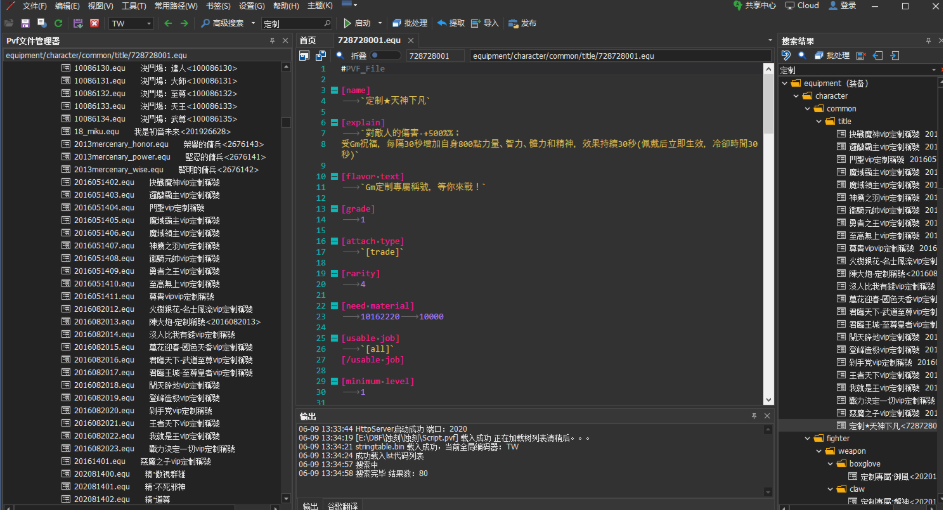Image resolution: width=943 pixels, height=510 pixels.
Task: Click the purple Save icon in toolbar
Action: click(25, 23)
